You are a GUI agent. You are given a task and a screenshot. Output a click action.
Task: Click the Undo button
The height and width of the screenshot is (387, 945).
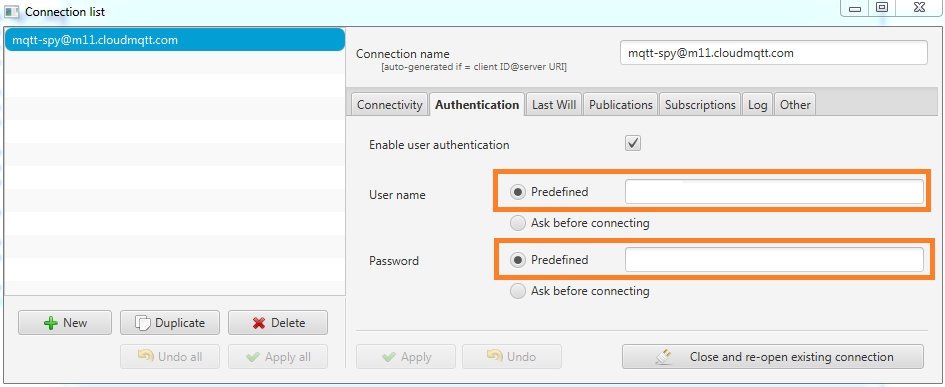512,356
